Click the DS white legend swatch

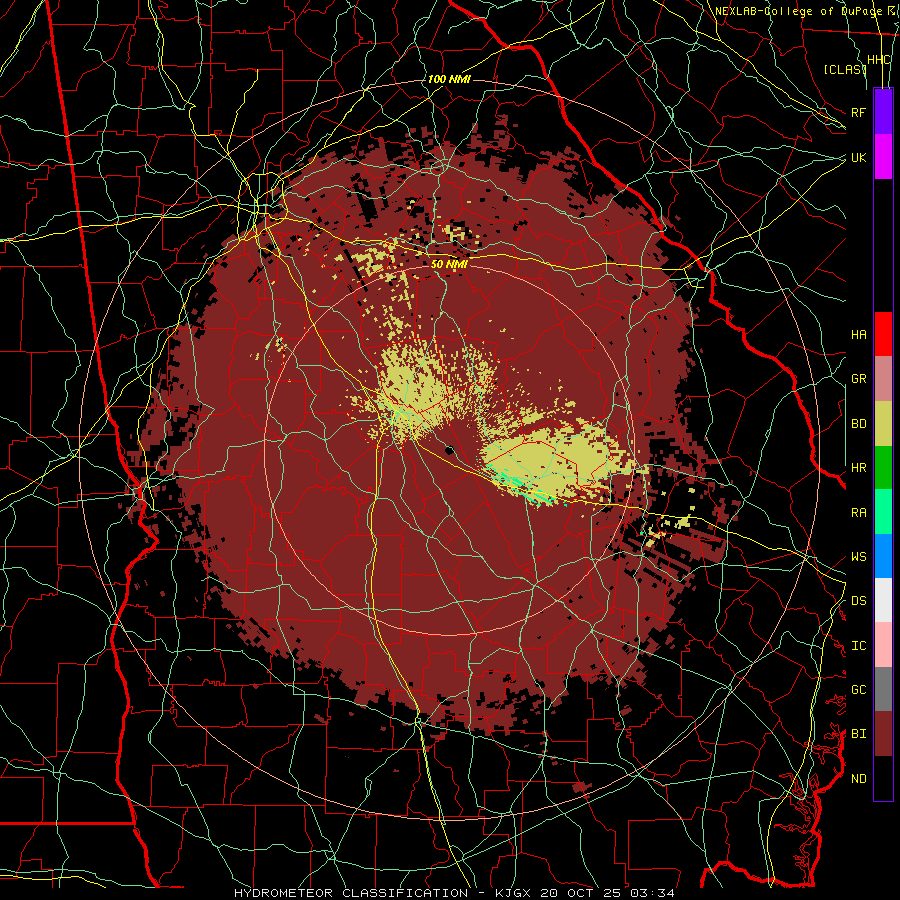[x=883, y=600]
